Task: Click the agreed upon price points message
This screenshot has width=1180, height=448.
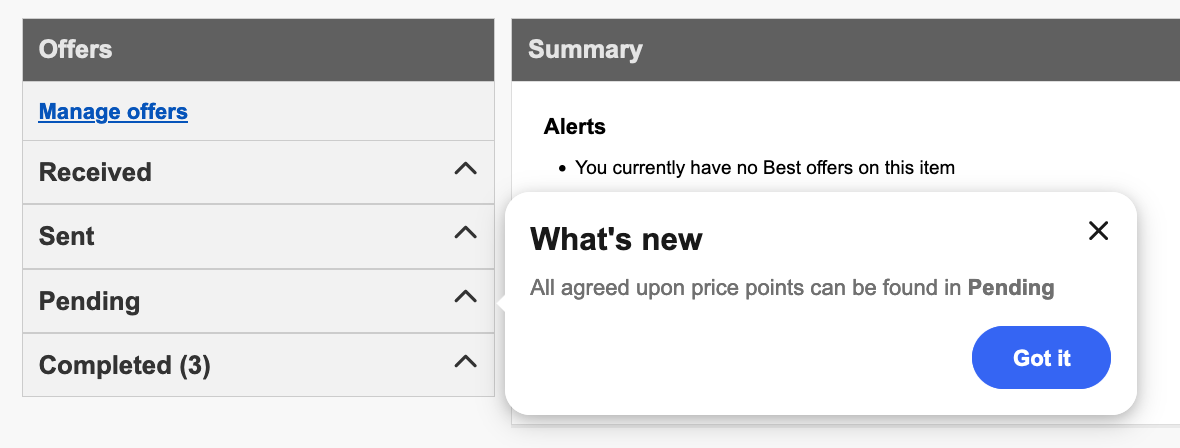Action: pos(747,289)
